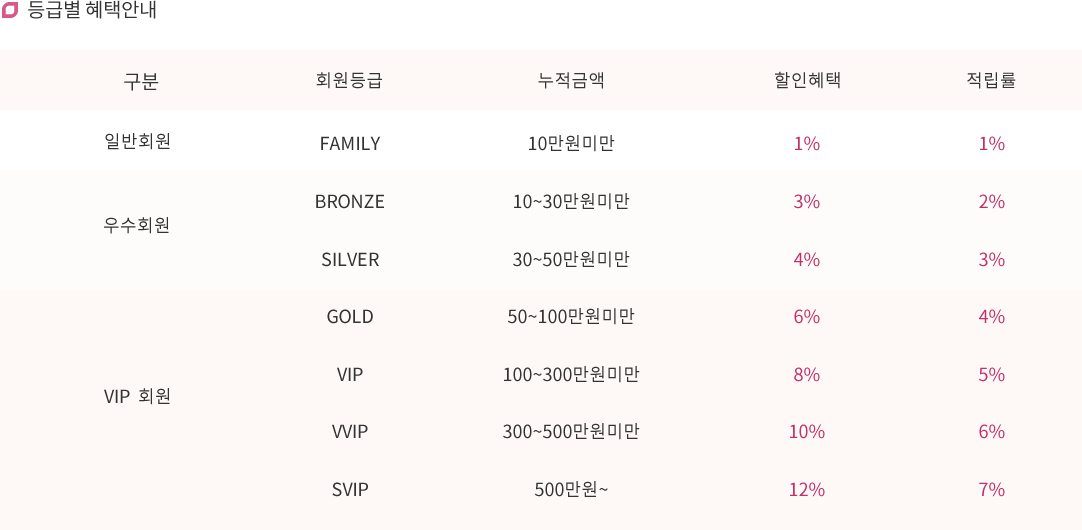Click the VVIP grade cell
Image resolution: width=1082 pixels, height=530 pixels.
[350, 432]
